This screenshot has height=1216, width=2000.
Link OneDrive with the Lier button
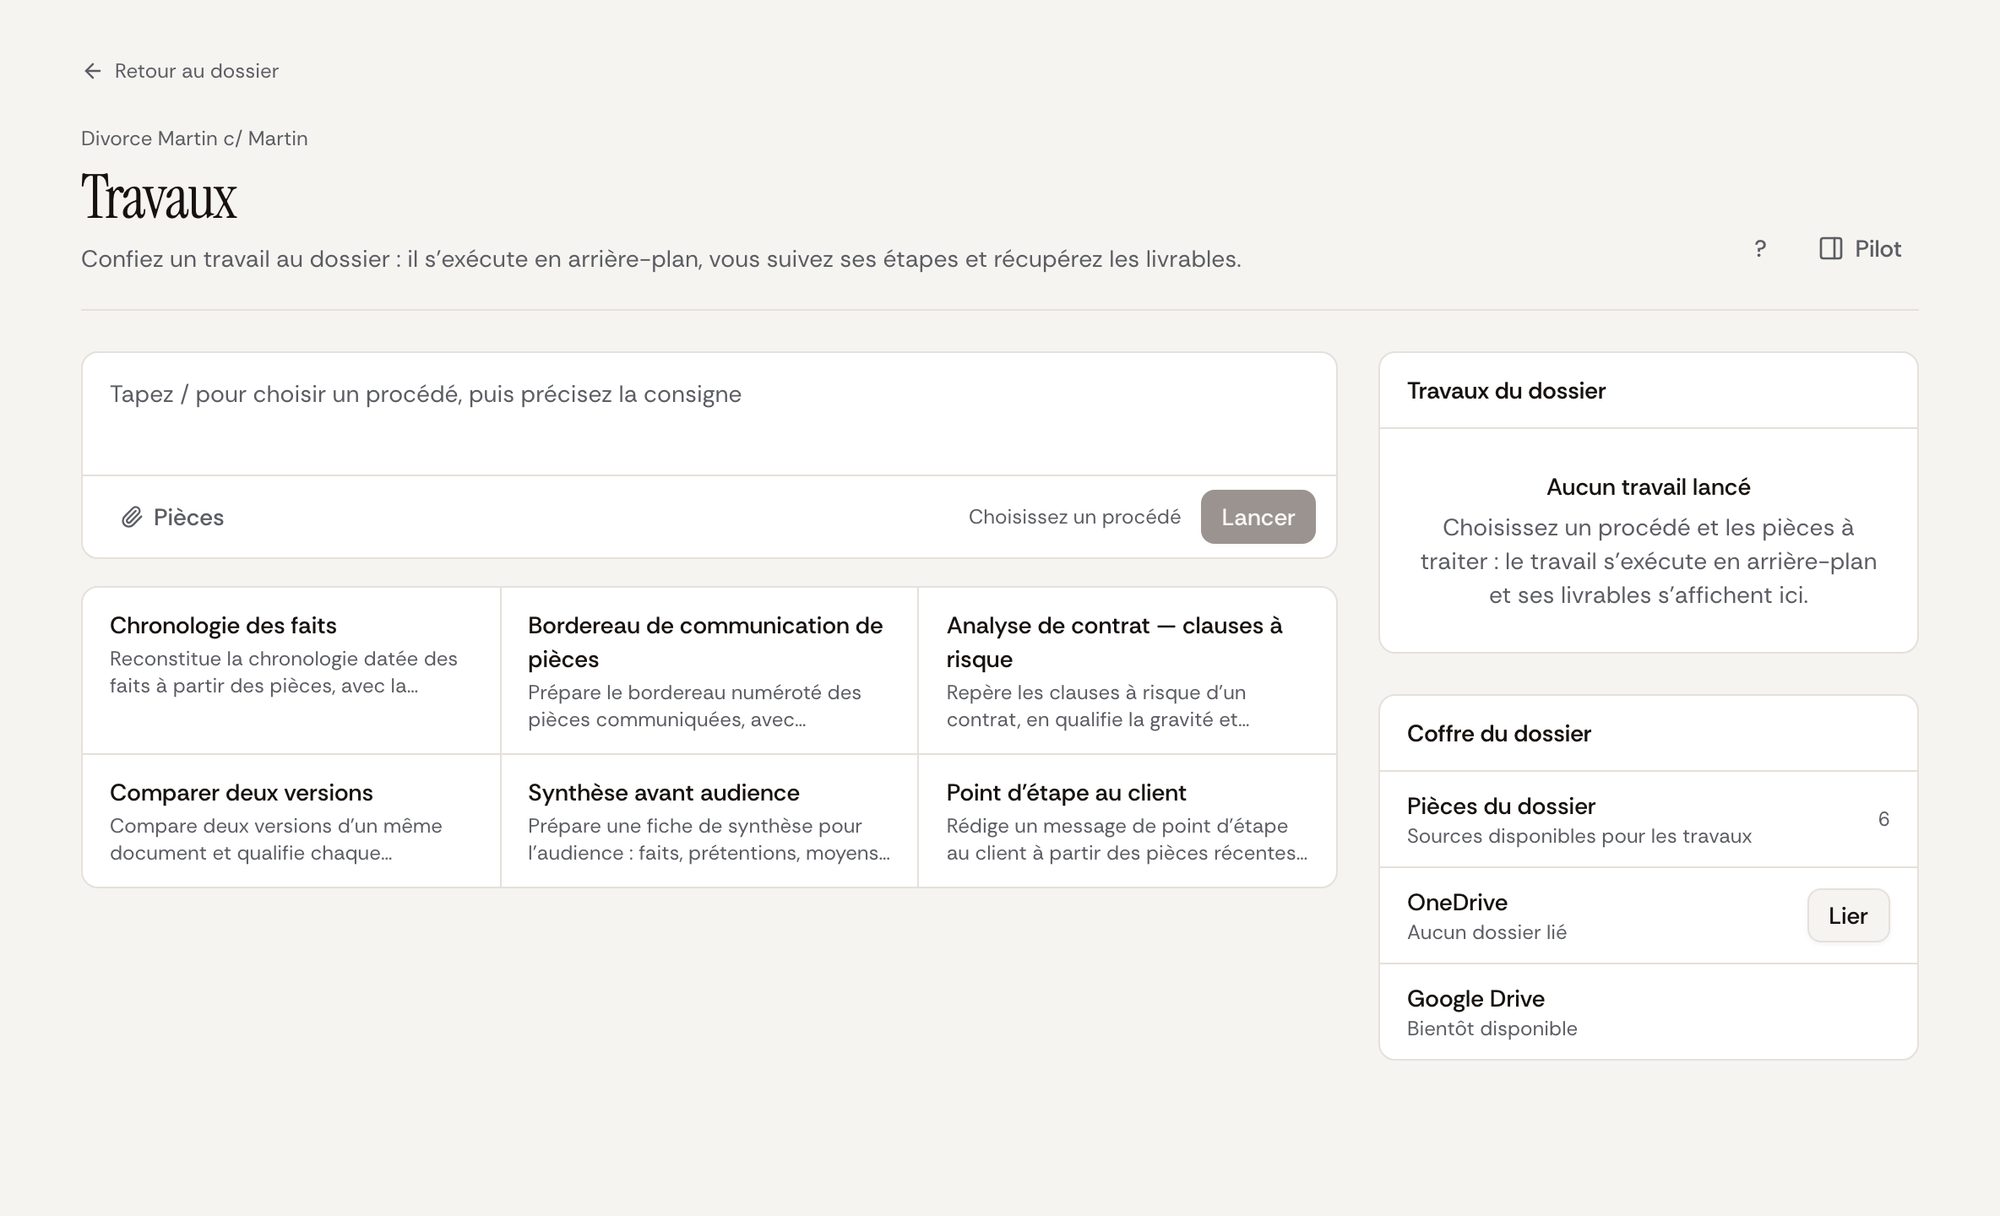point(1848,916)
